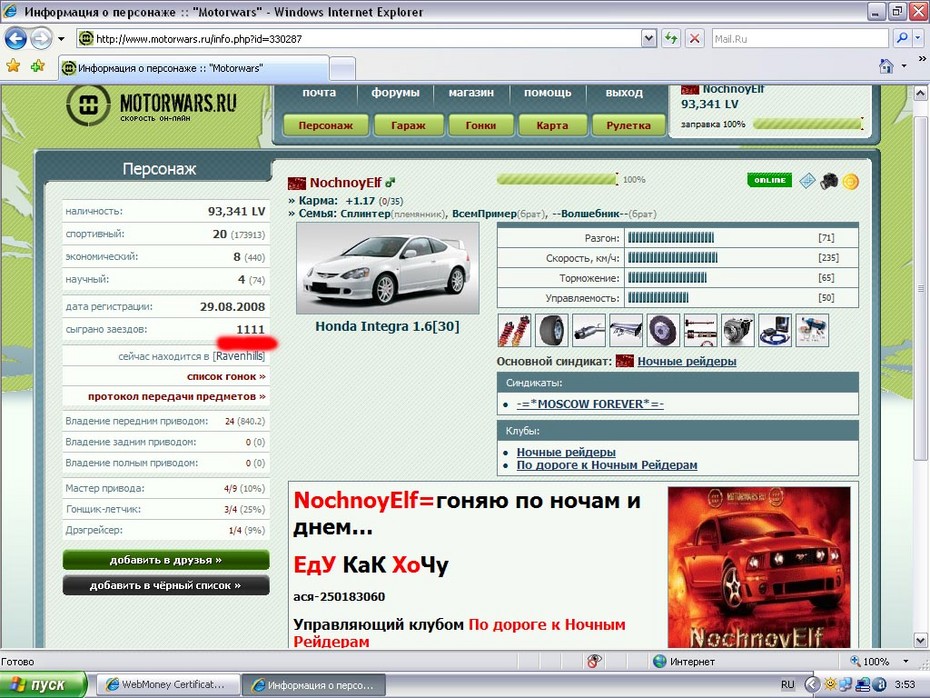
Task: Click the address bar URL field
Action: 359,39
